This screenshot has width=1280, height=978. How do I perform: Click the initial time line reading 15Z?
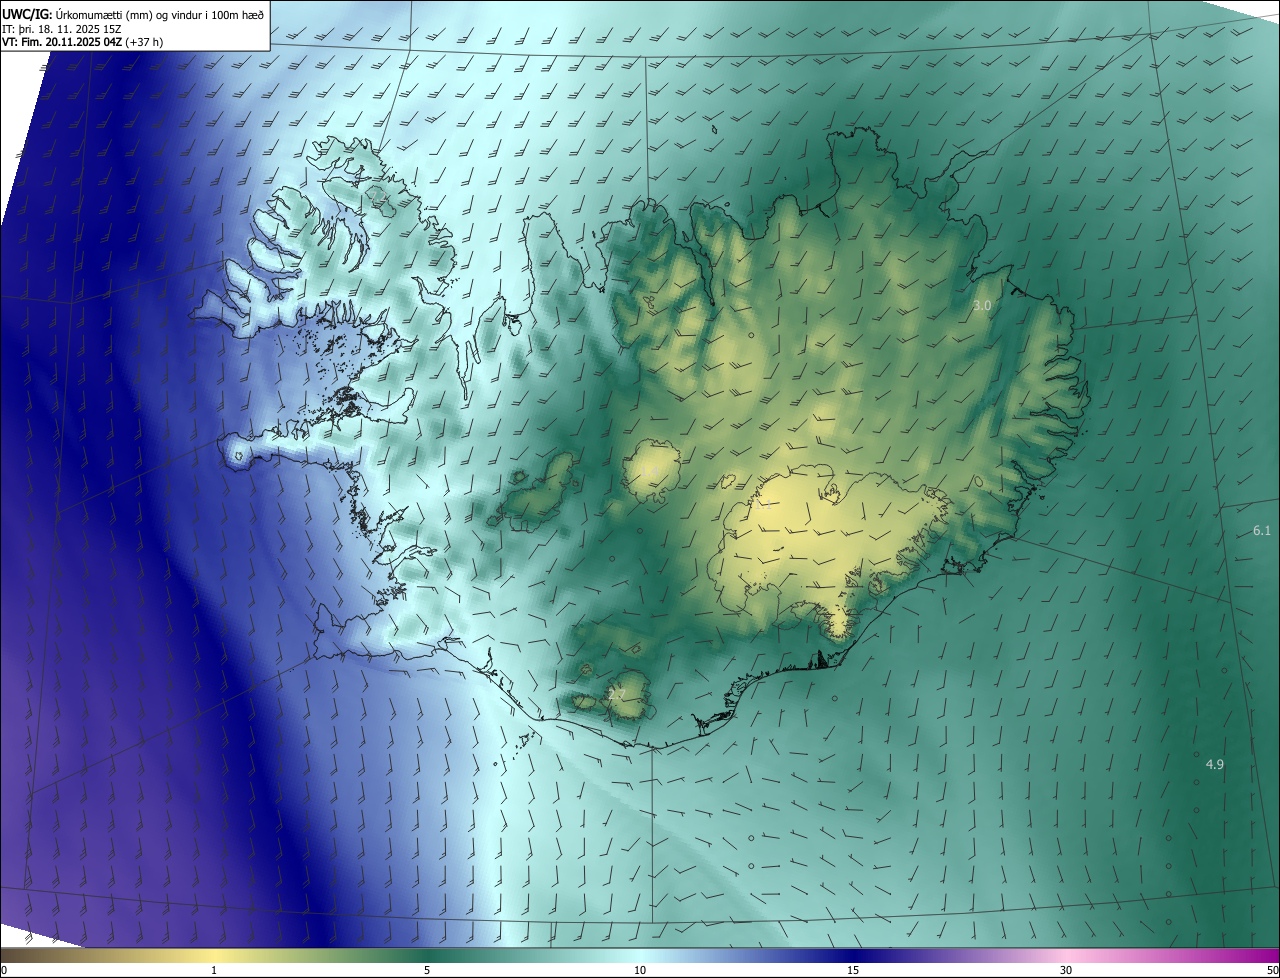tap(62, 28)
